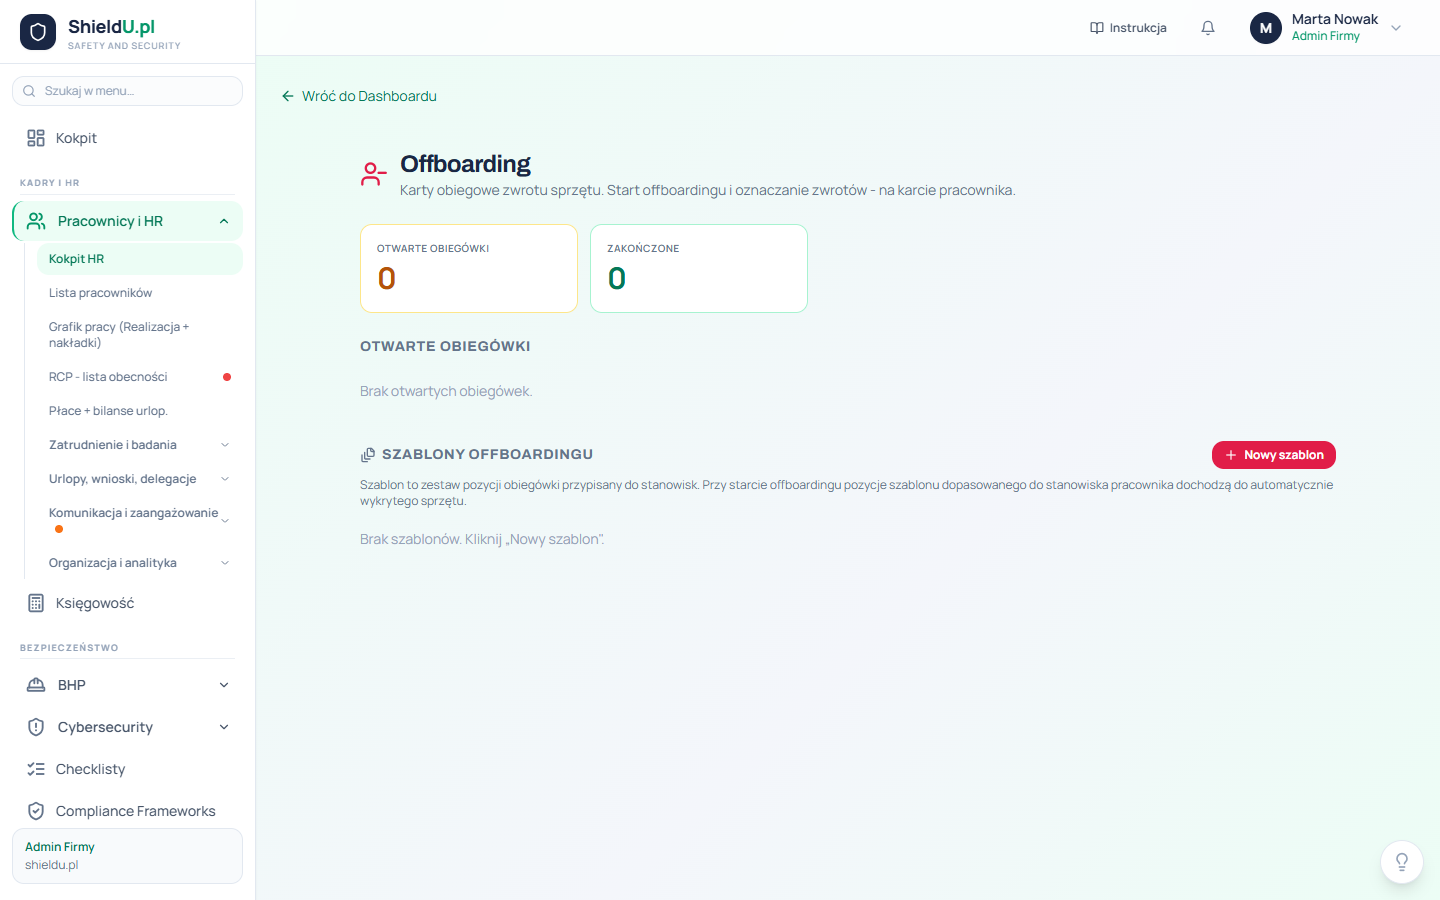The height and width of the screenshot is (900, 1440).
Task: Expand Zatrudnienie i badania submenu
Action: [x=225, y=445]
